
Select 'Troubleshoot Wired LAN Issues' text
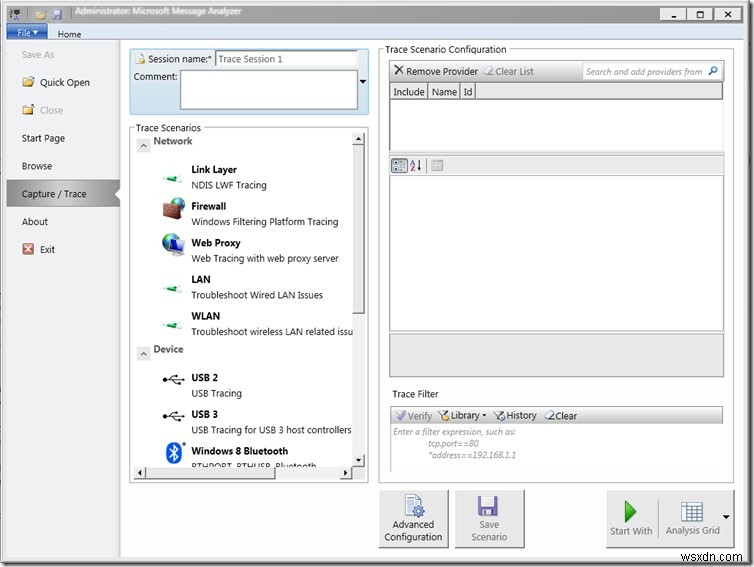pos(257,295)
